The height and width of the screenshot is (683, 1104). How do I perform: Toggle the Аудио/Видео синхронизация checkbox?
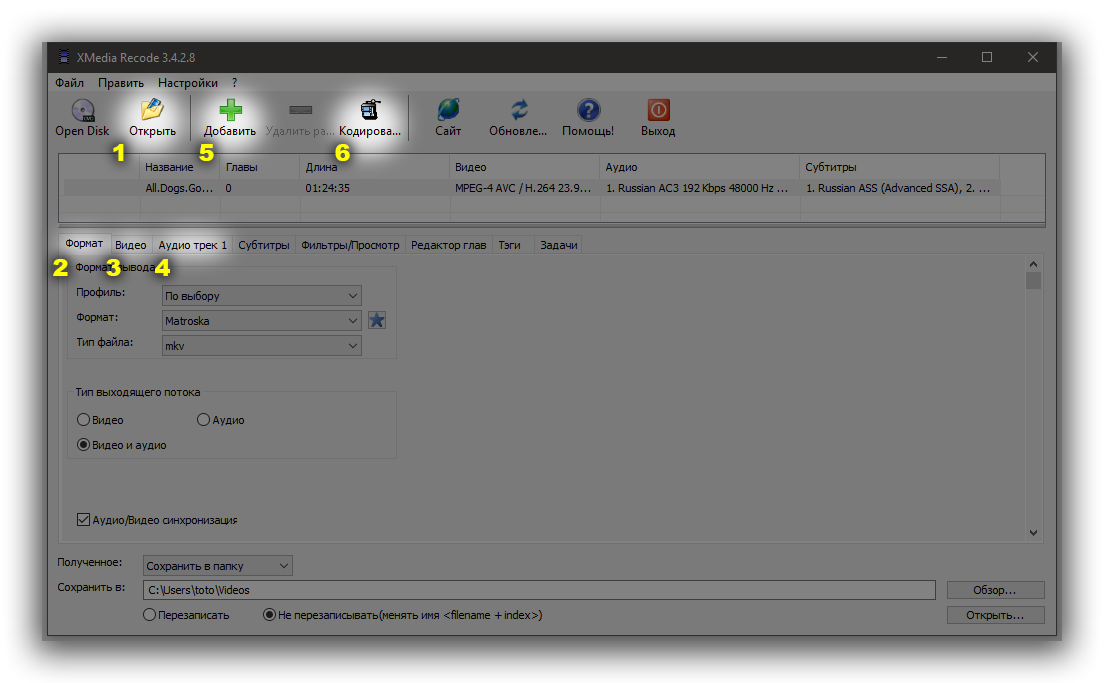point(84,520)
